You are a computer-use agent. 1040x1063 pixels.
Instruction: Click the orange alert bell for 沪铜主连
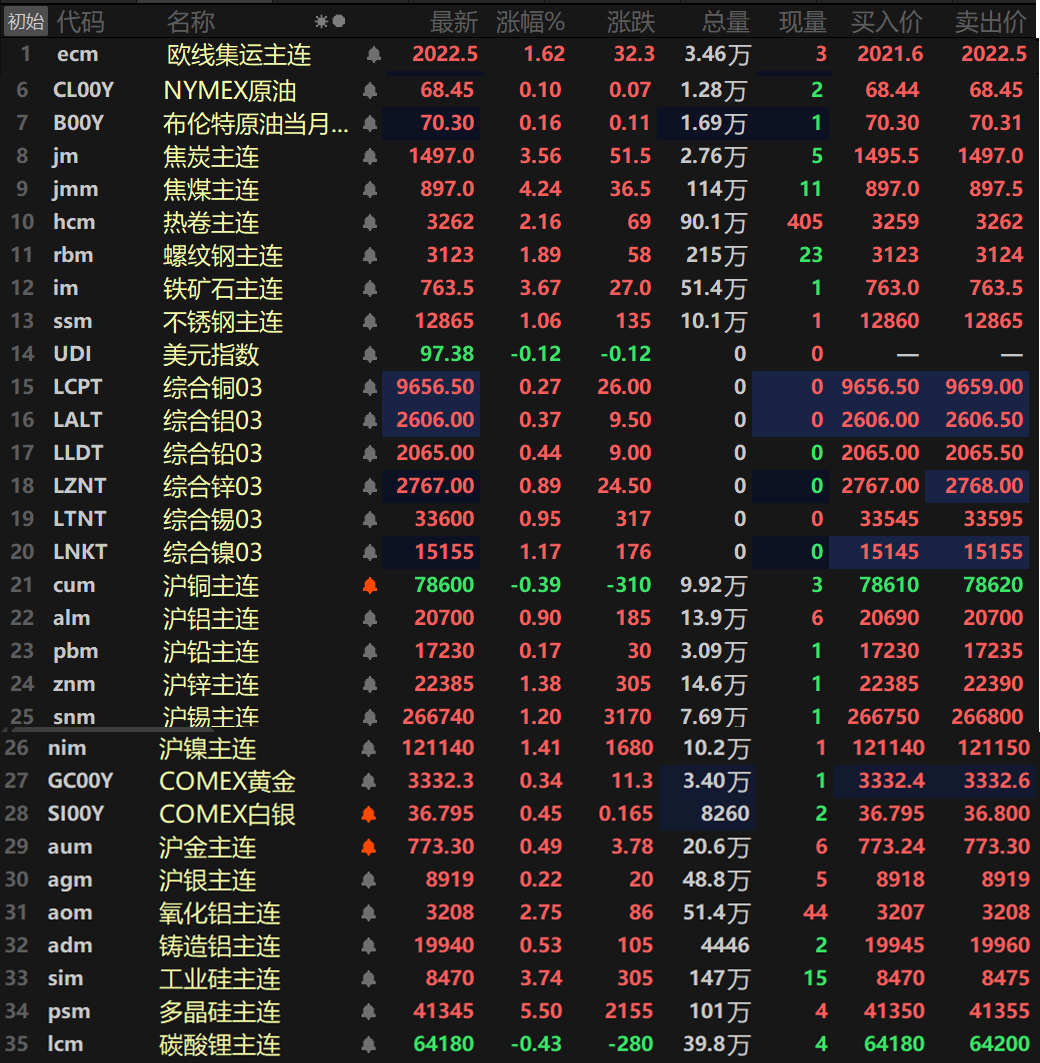tap(369, 585)
